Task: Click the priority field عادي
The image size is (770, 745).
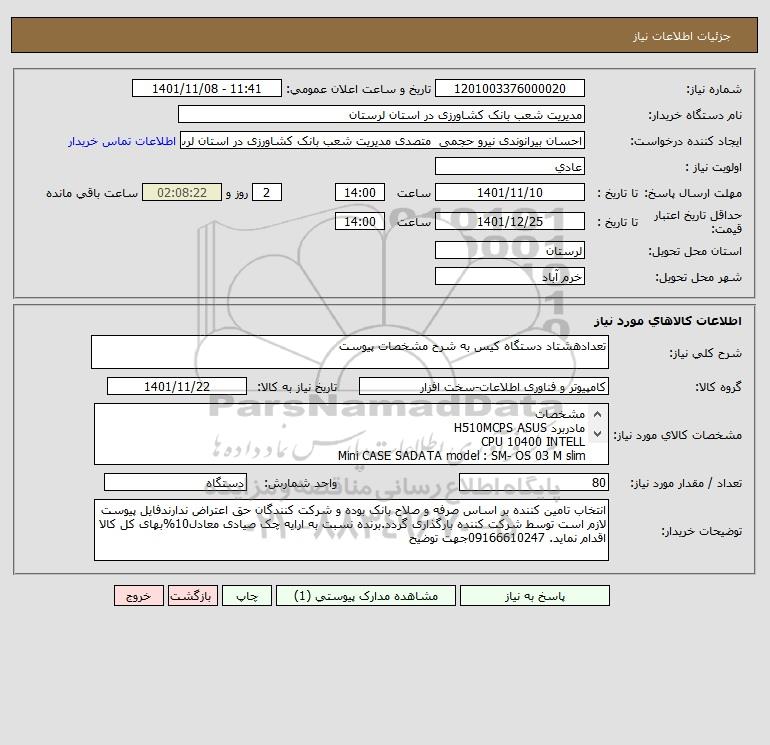Action: (510, 166)
